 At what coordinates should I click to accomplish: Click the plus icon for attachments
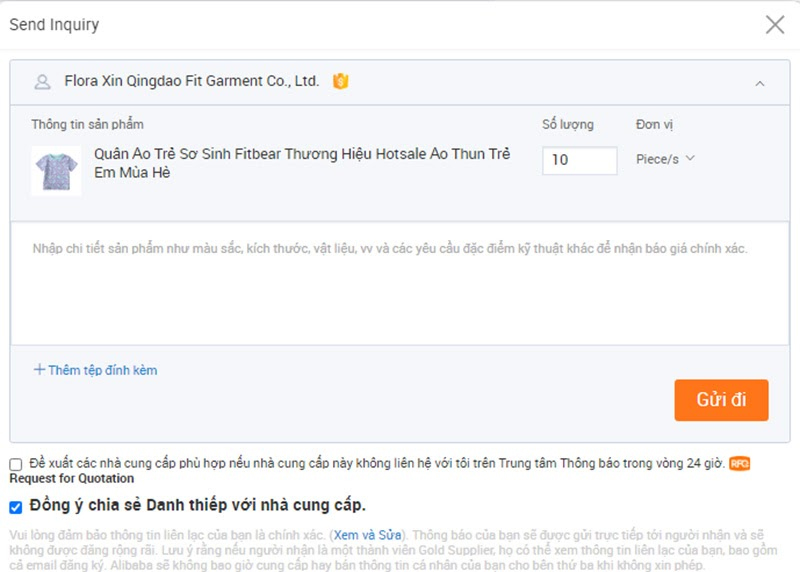point(39,369)
